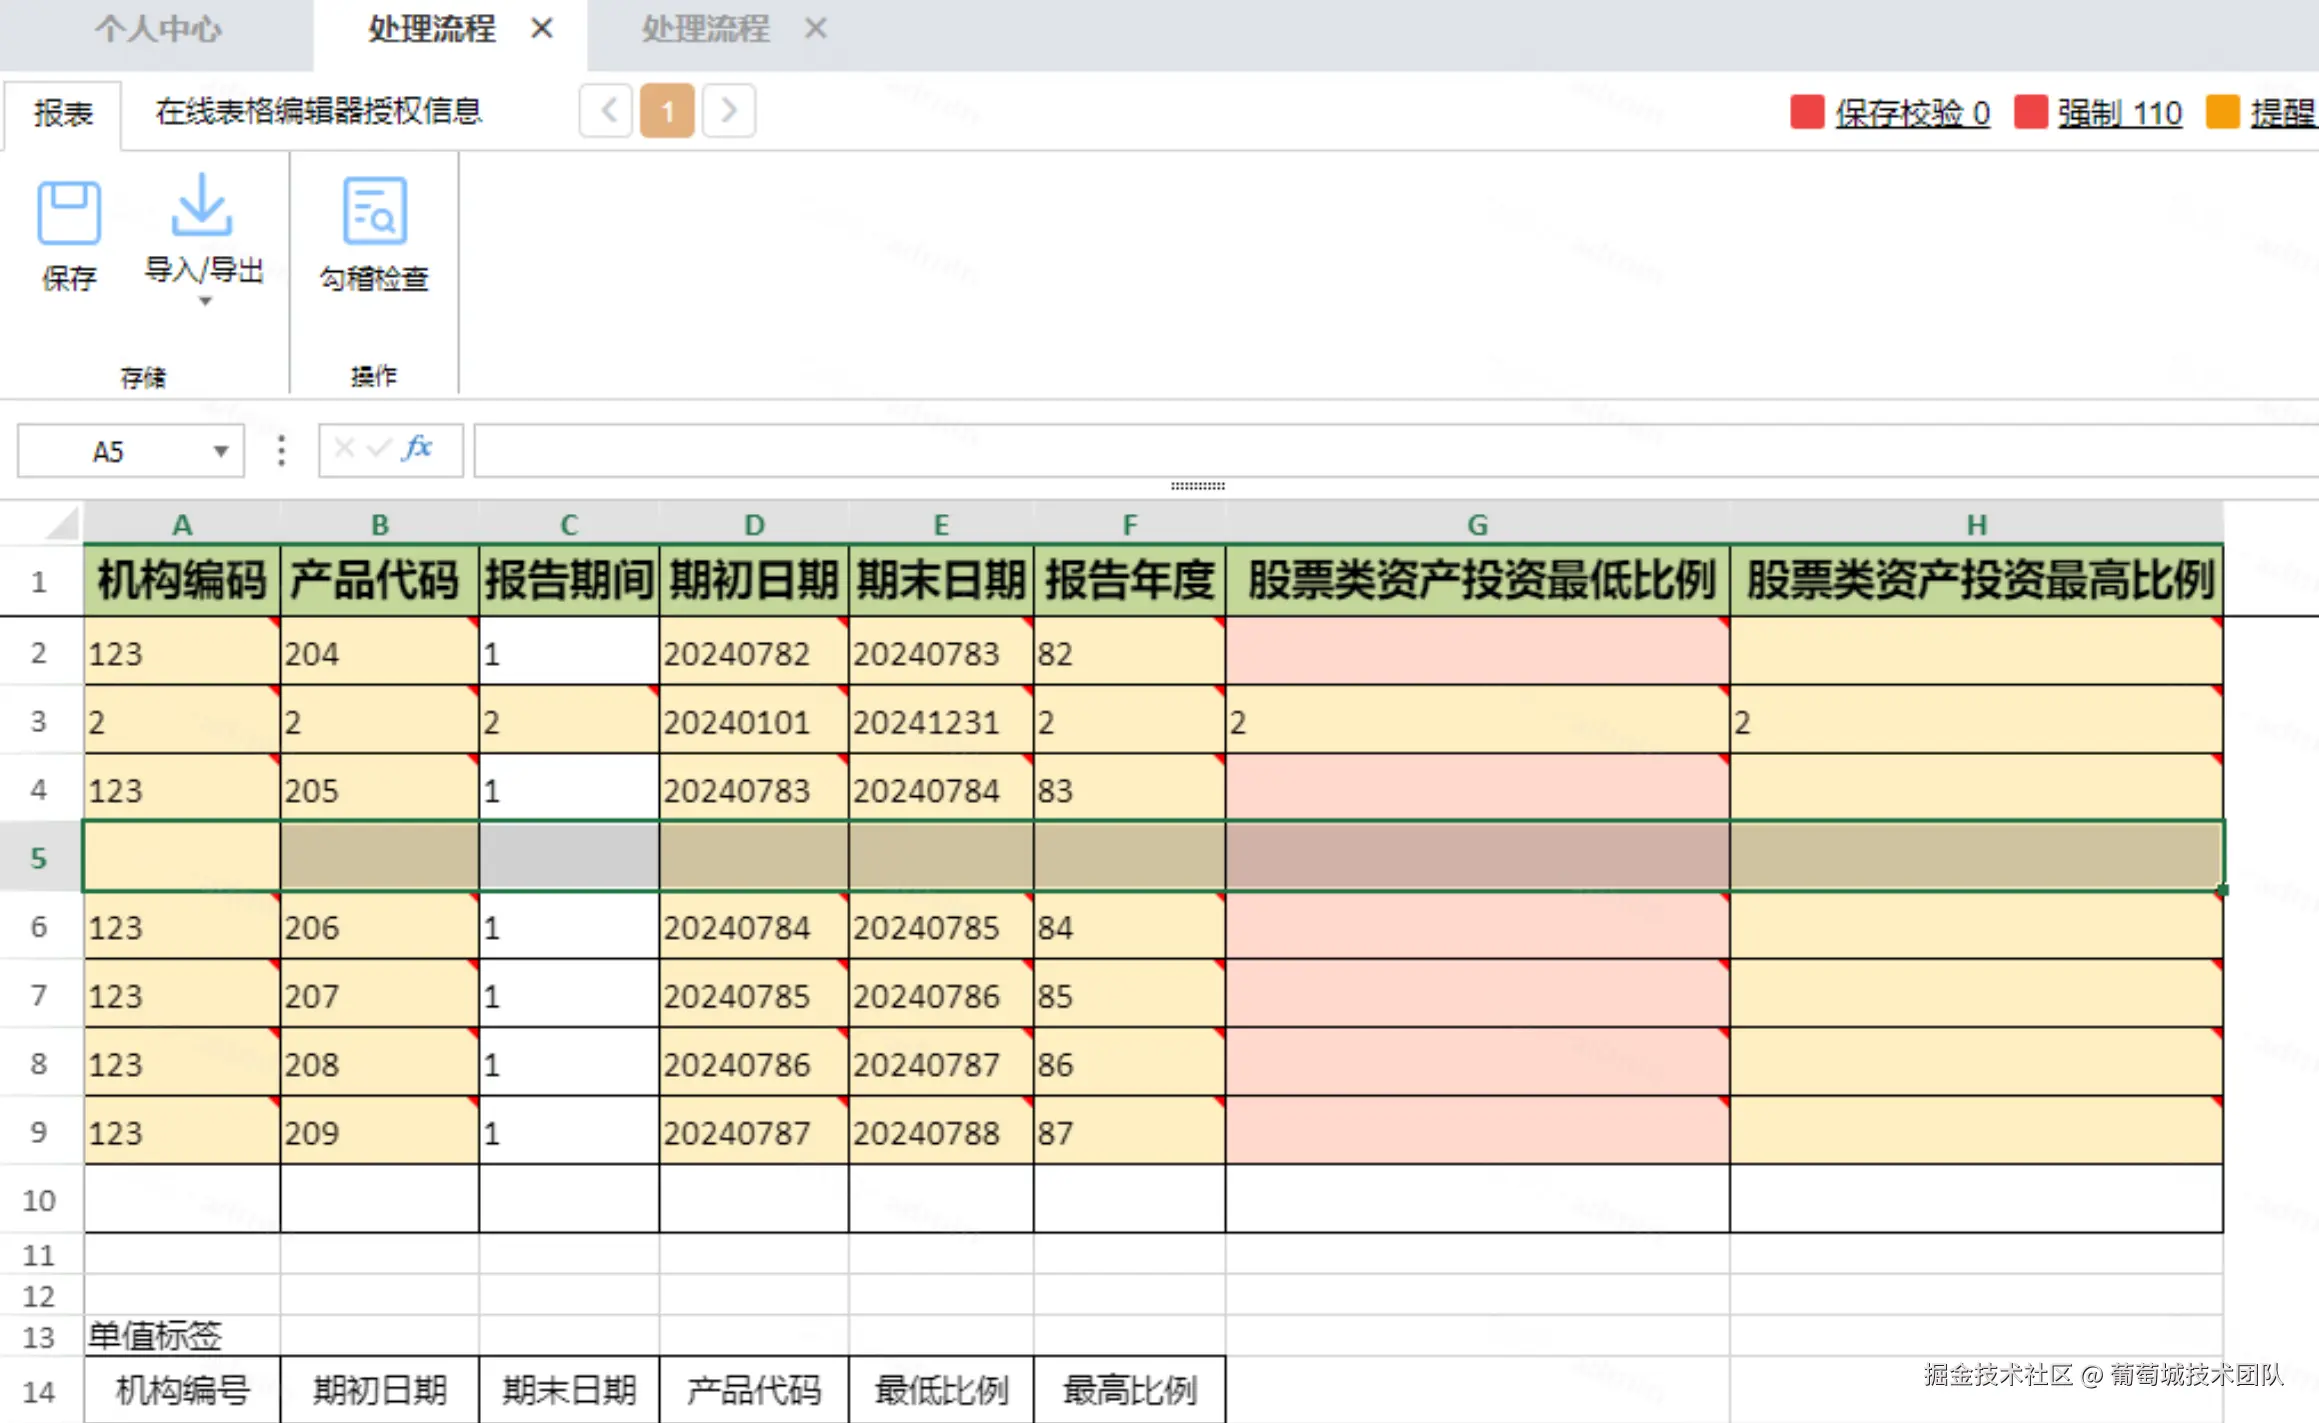The height and width of the screenshot is (1423, 2319).
Task: Click the 勾稽检查 check icon
Action: pyautogui.click(x=374, y=211)
